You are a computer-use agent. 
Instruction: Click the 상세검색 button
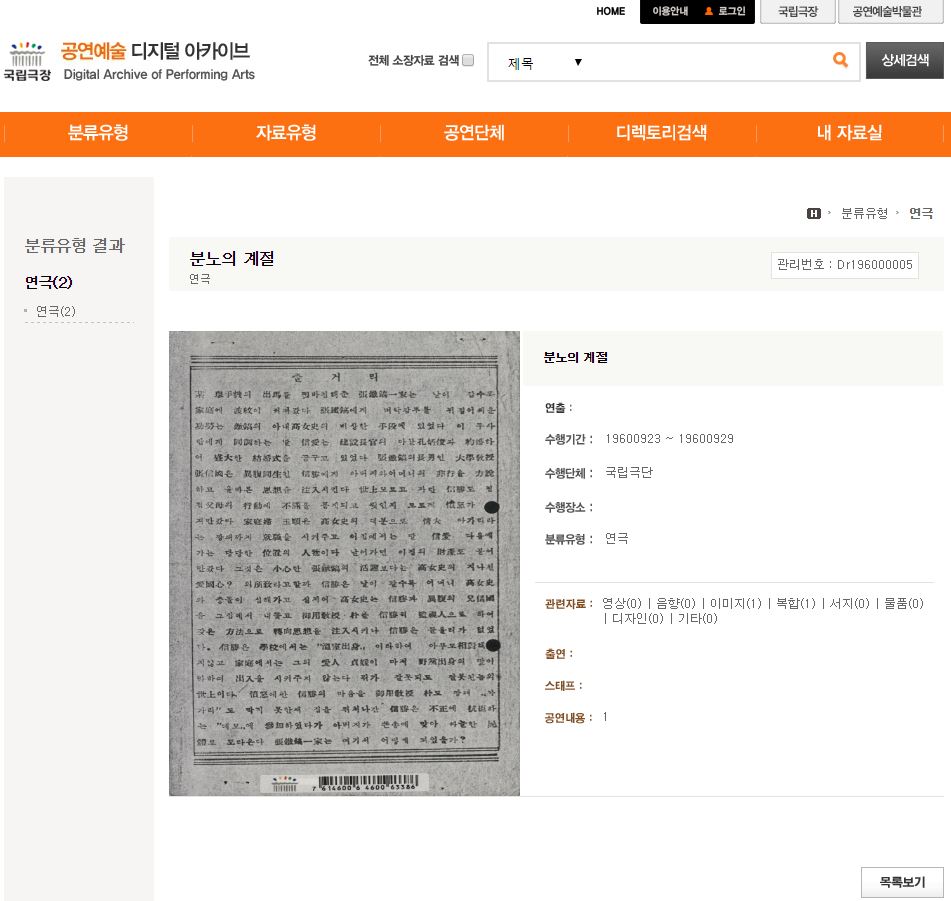pyautogui.click(x=904, y=60)
